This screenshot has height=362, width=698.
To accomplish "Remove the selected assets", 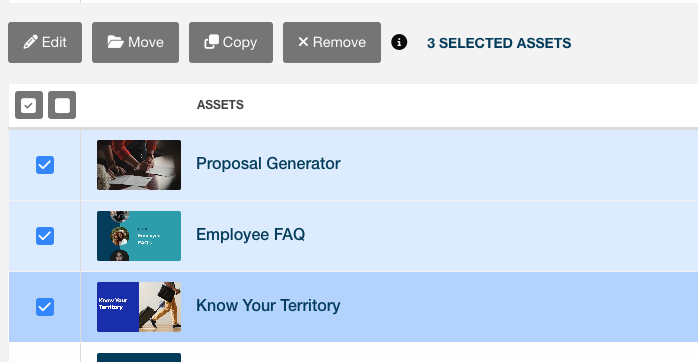I will pyautogui.click(x=332, y=42).
